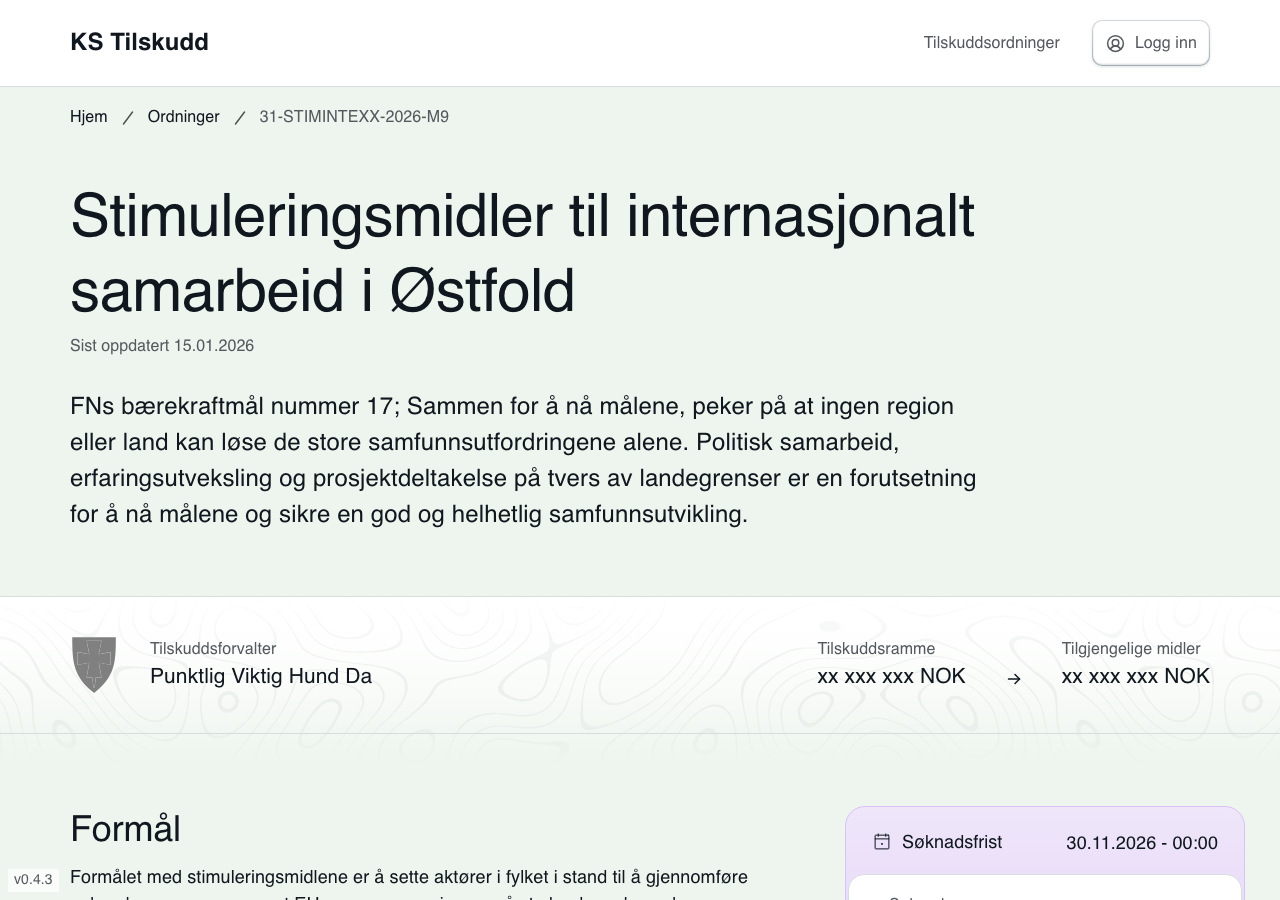Click the Sist oppdatert 15.01.2026 text
The image size is (1280, 900).
tap(162, 346)
